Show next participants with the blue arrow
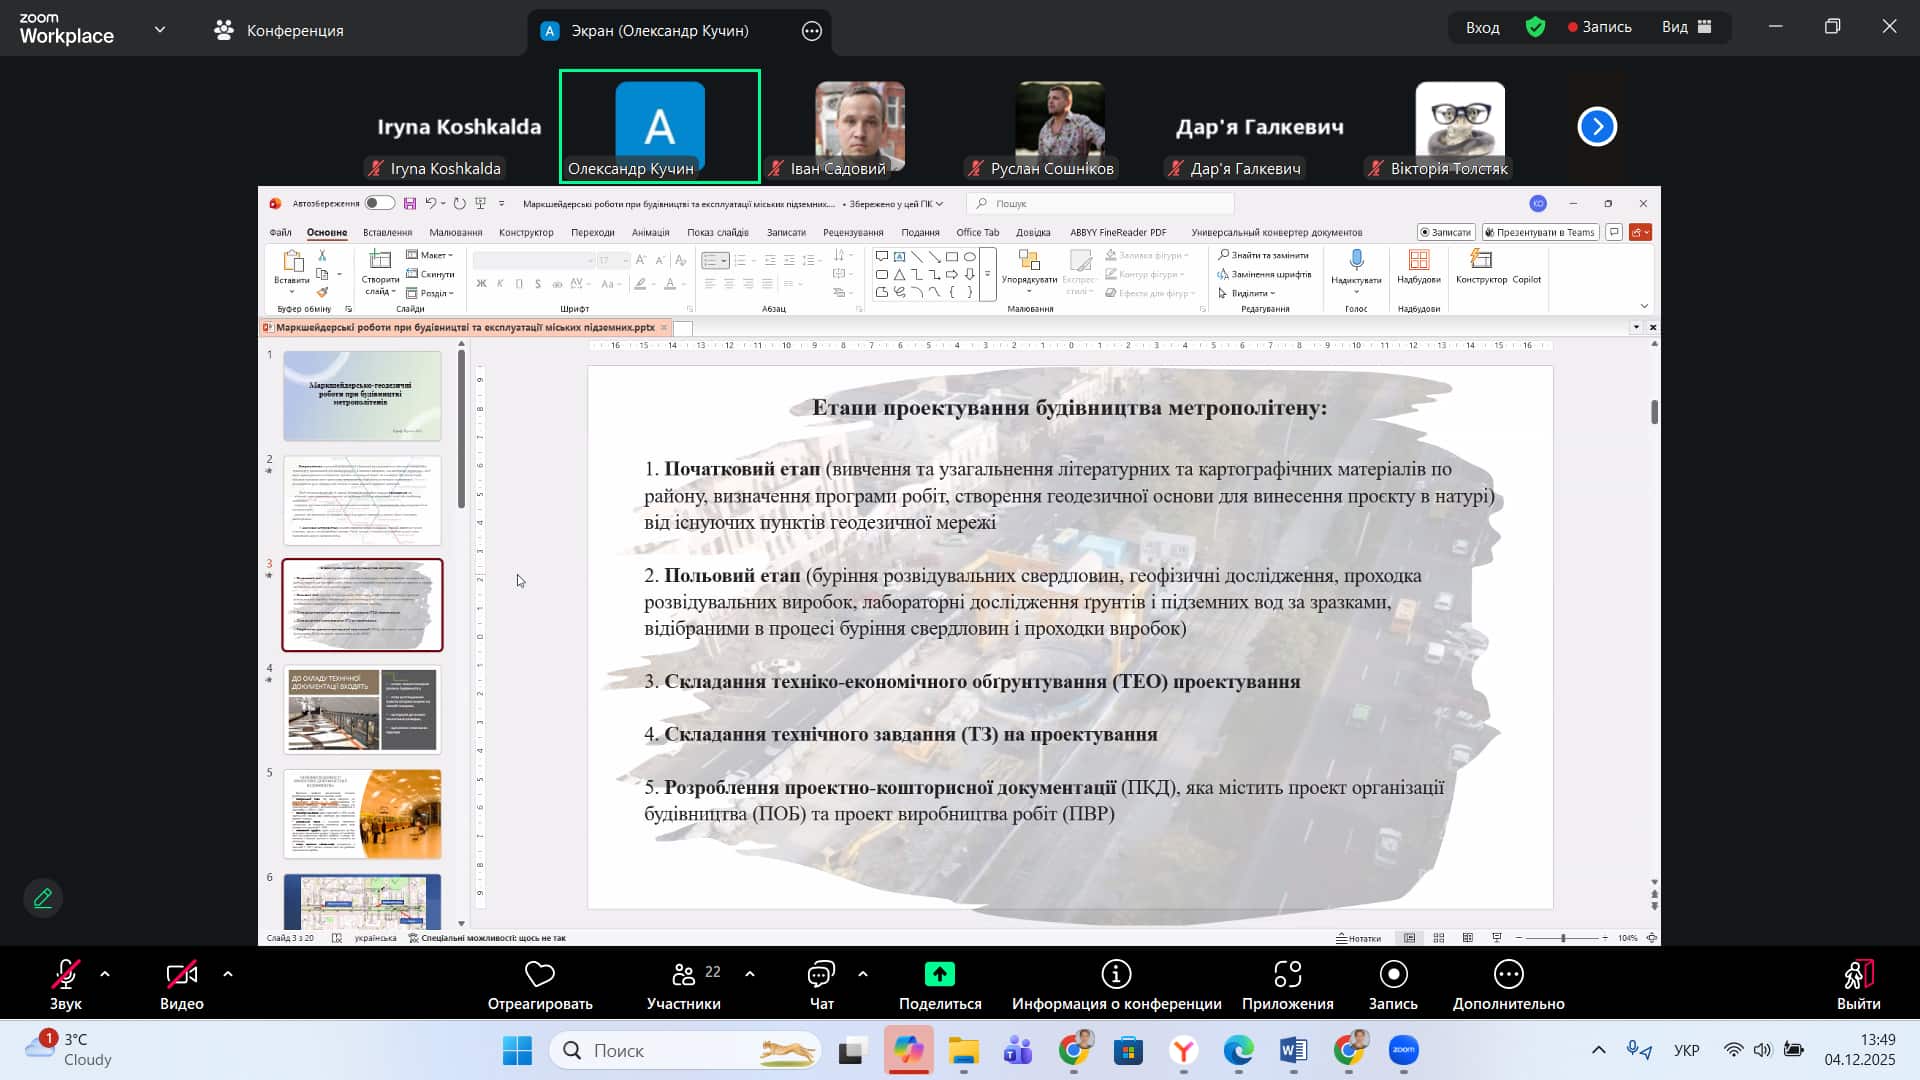Viewport: 1920px width, 1080px height. [x=1597, y=127]
